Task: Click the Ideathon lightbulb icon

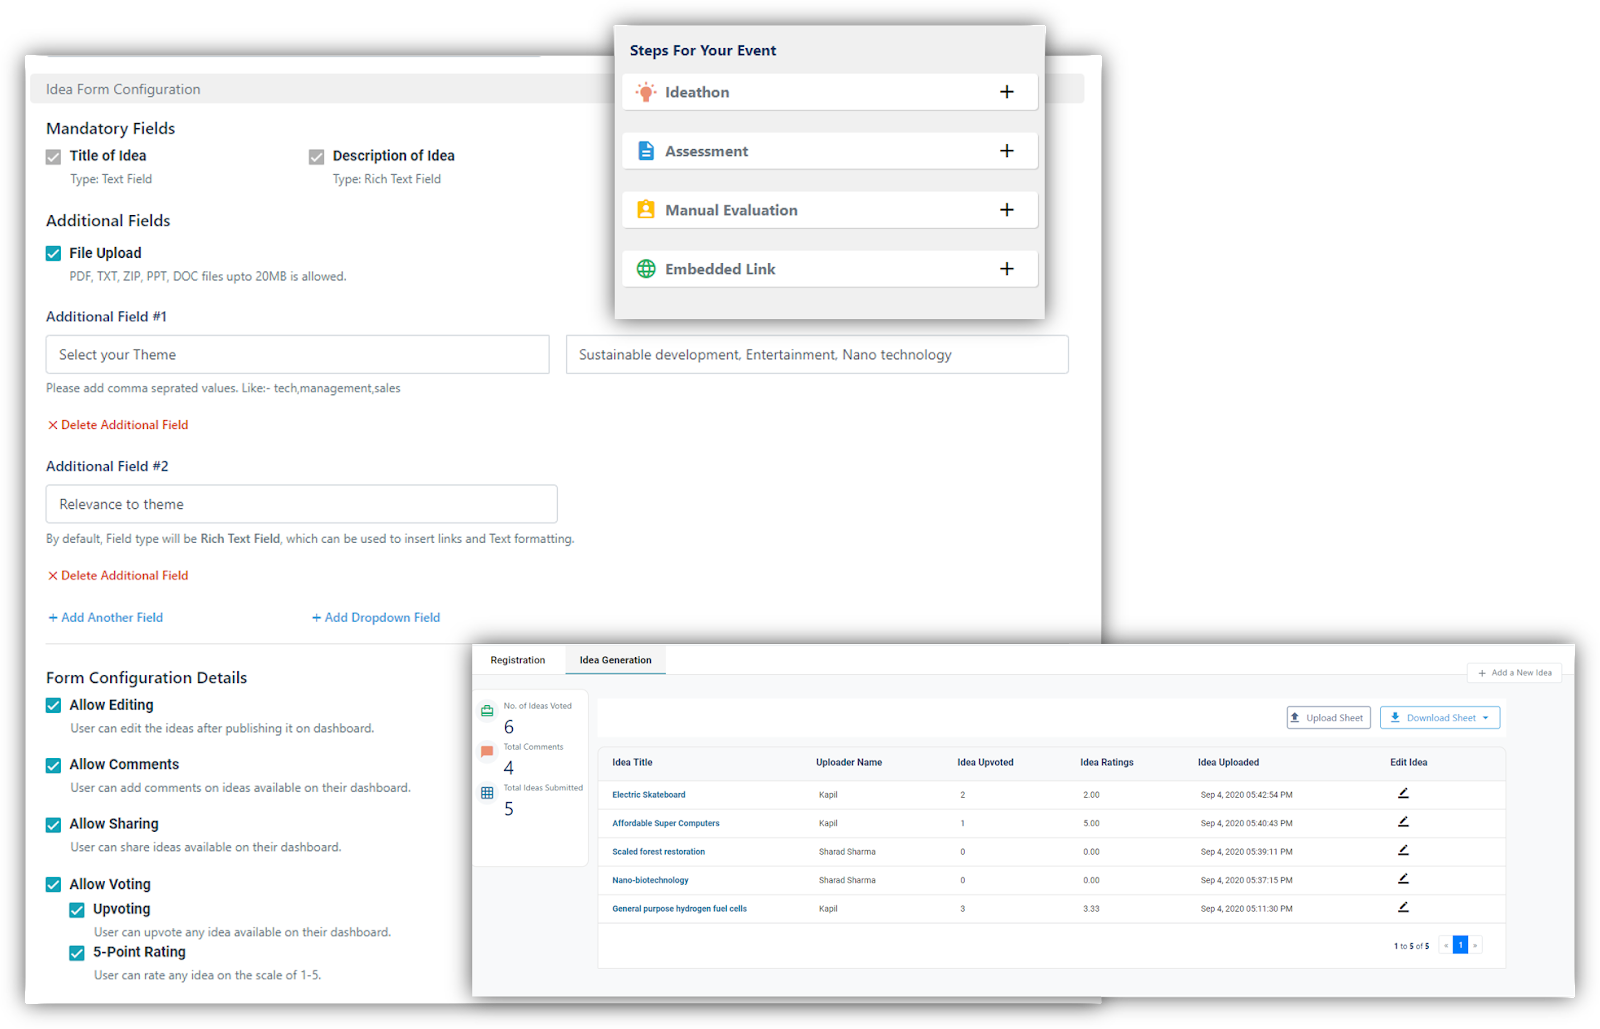Action: pos(646,92)
